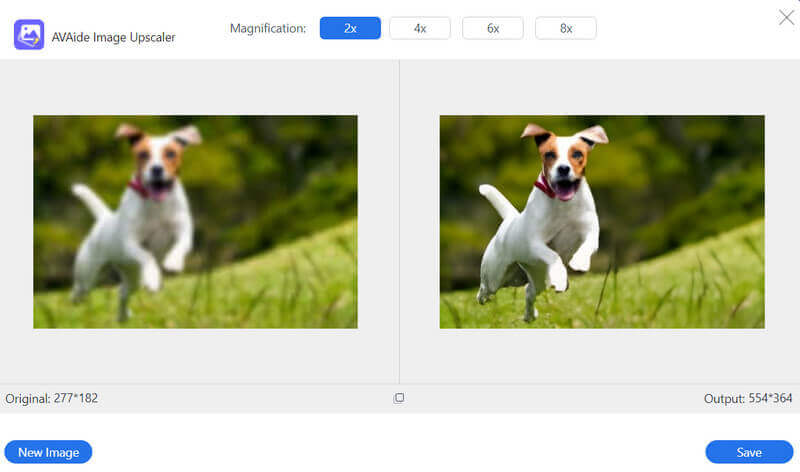This screenshot has width=800, height=472.
Task: Click the compare view icon between the previews
Action: pyautogui.click(x=399, y=398)
